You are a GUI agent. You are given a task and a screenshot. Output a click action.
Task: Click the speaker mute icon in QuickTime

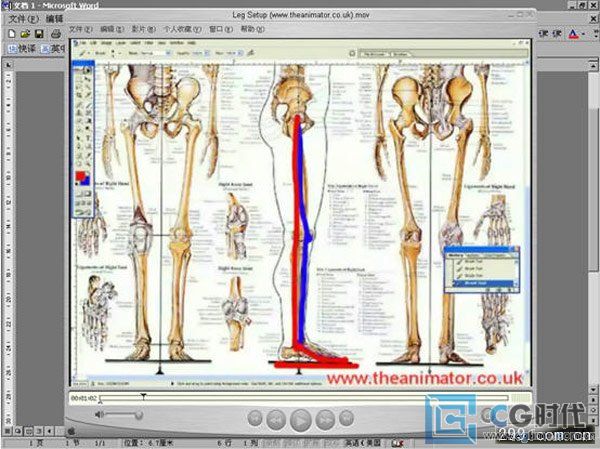[x=99, y=415]
